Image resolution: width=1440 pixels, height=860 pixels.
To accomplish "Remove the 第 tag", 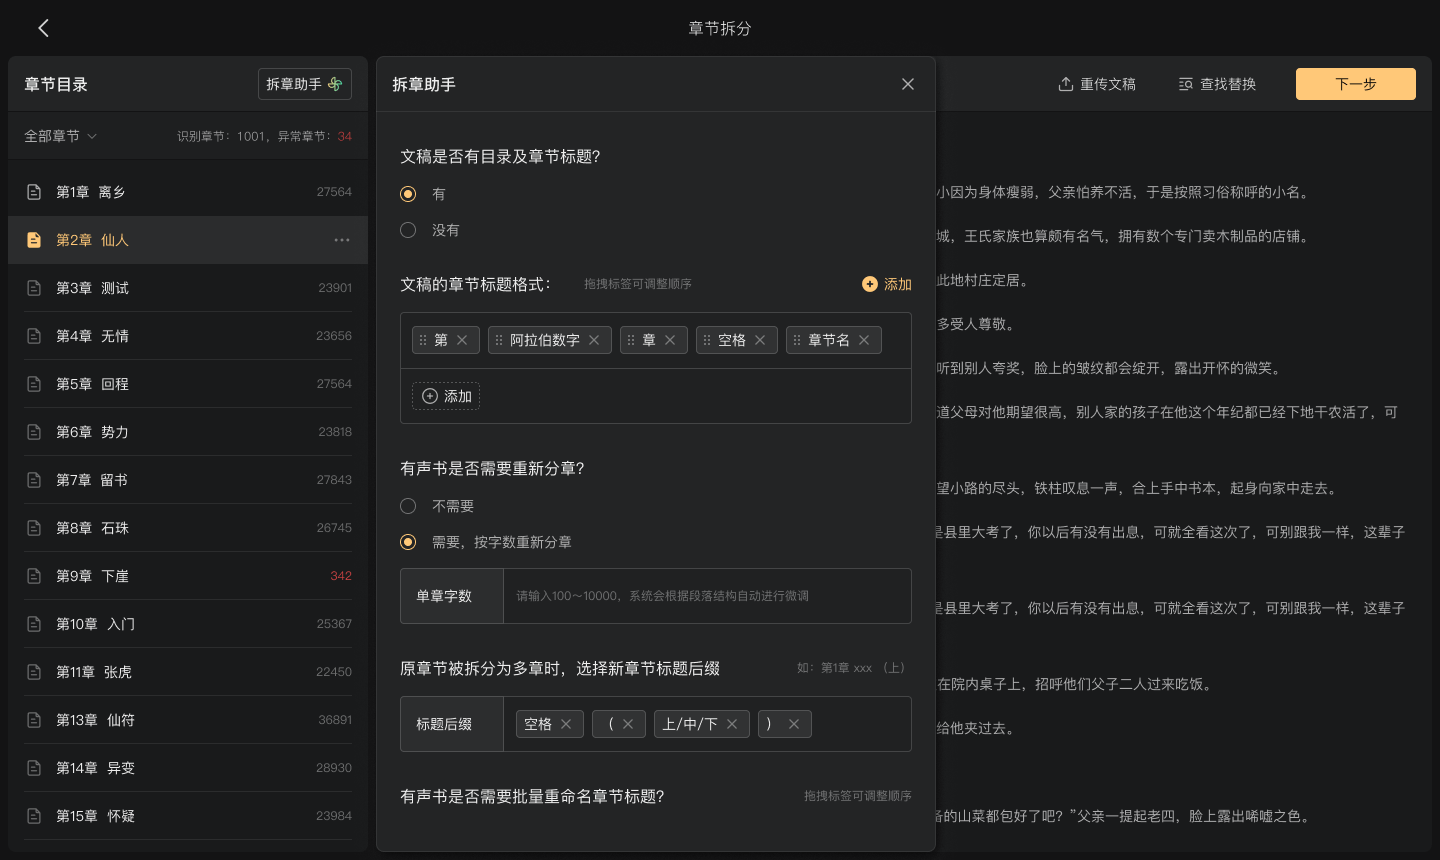I will tap(462, 340).
